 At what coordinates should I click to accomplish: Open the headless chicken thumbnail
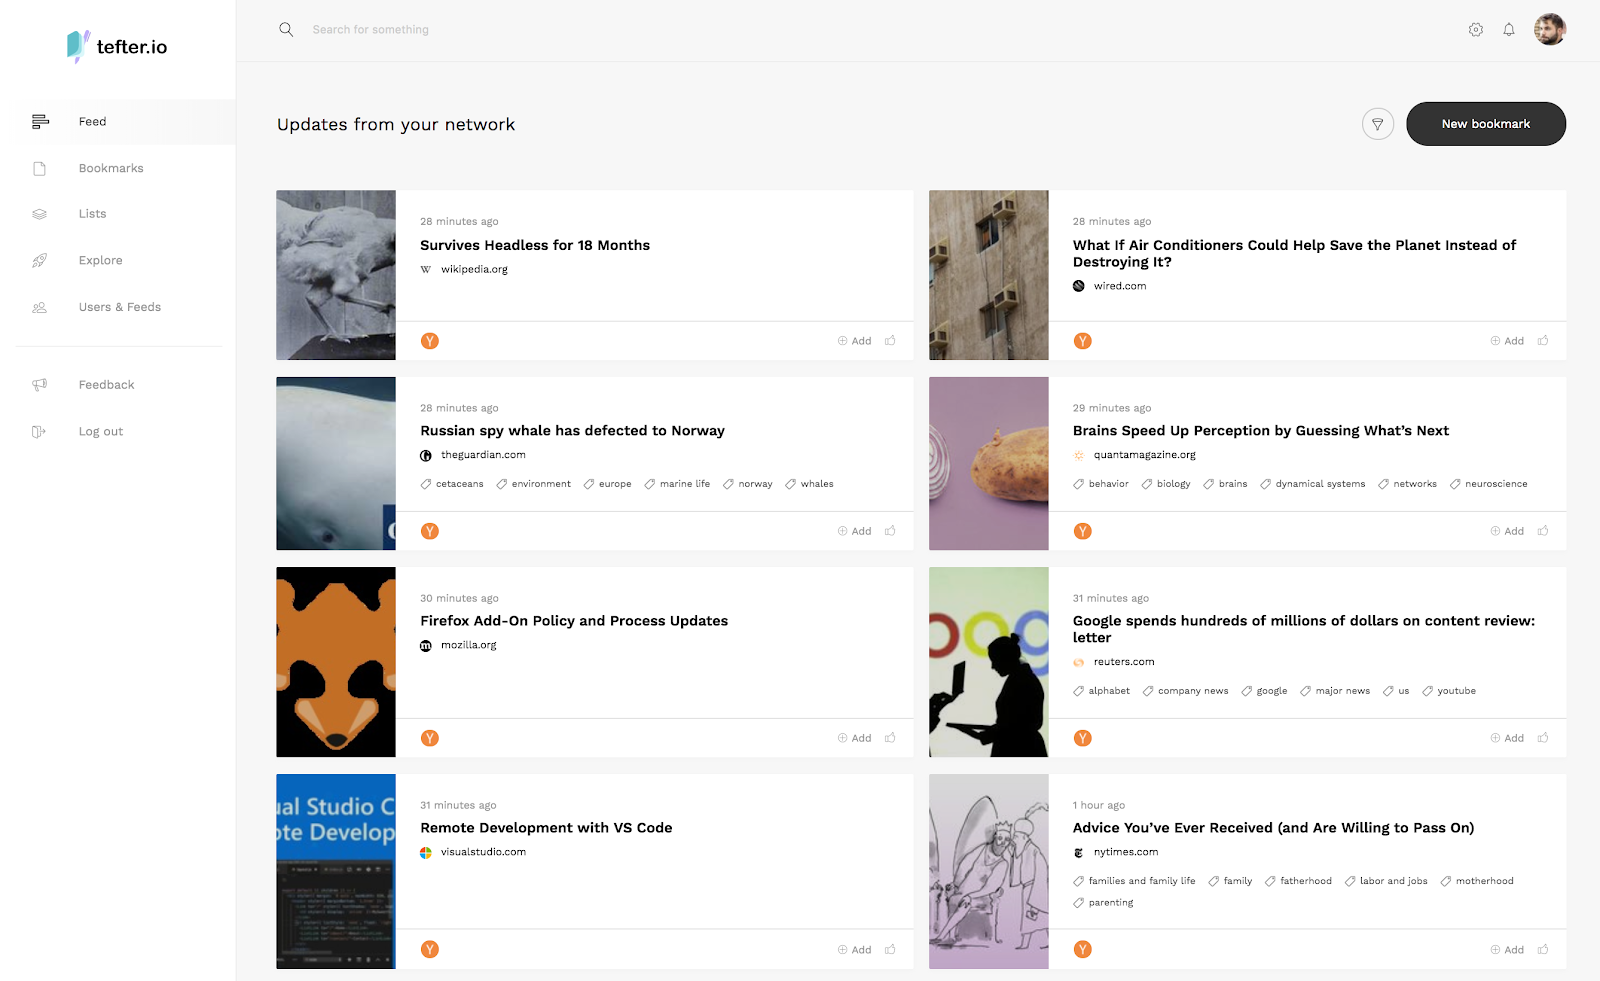[x=336, y=275]
